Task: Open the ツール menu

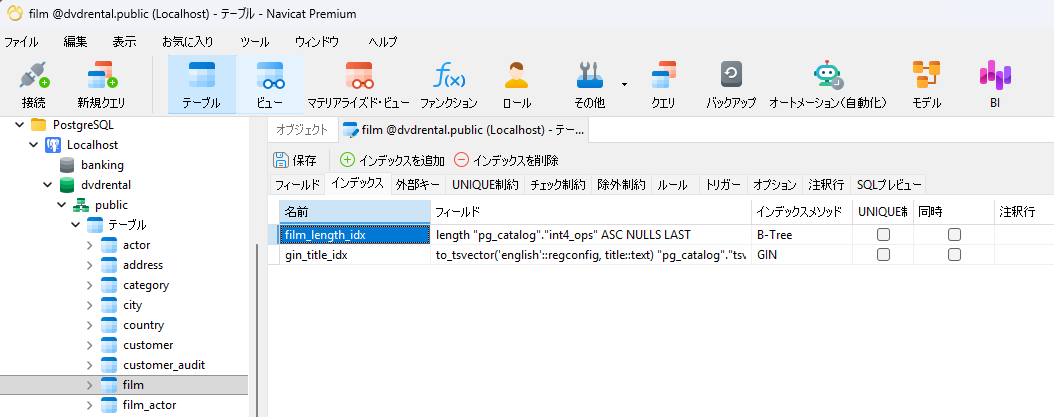Action: (254, 42)
